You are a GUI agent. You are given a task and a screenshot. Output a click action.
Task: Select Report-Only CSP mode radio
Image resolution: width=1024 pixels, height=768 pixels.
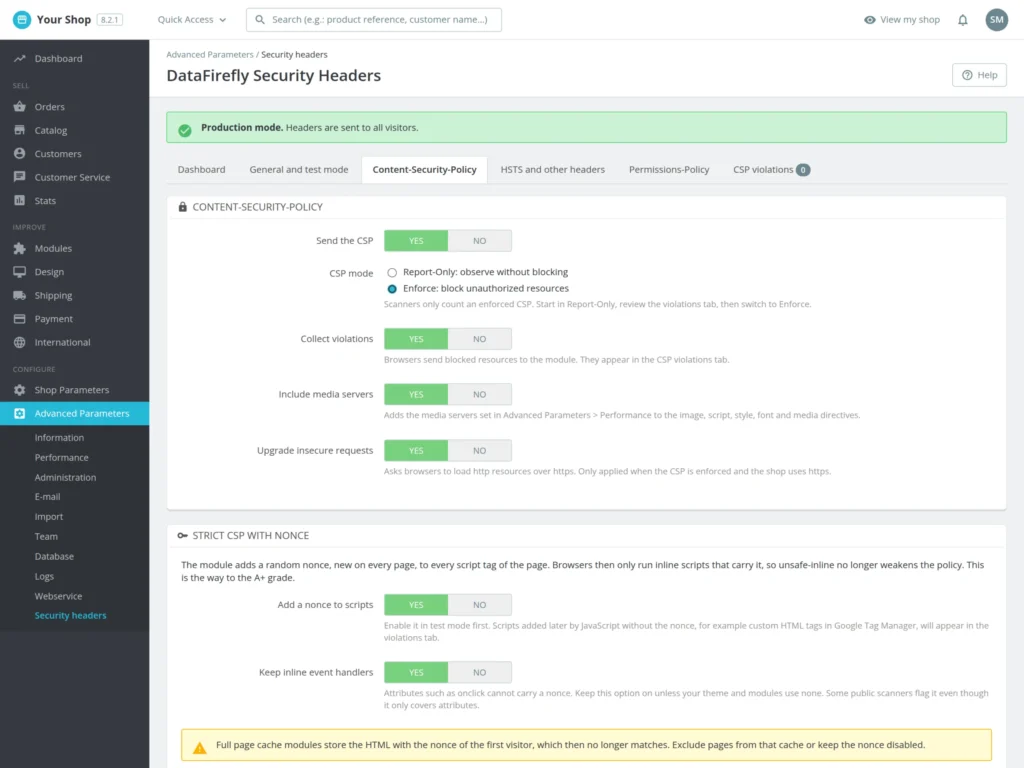coord(392,272)
